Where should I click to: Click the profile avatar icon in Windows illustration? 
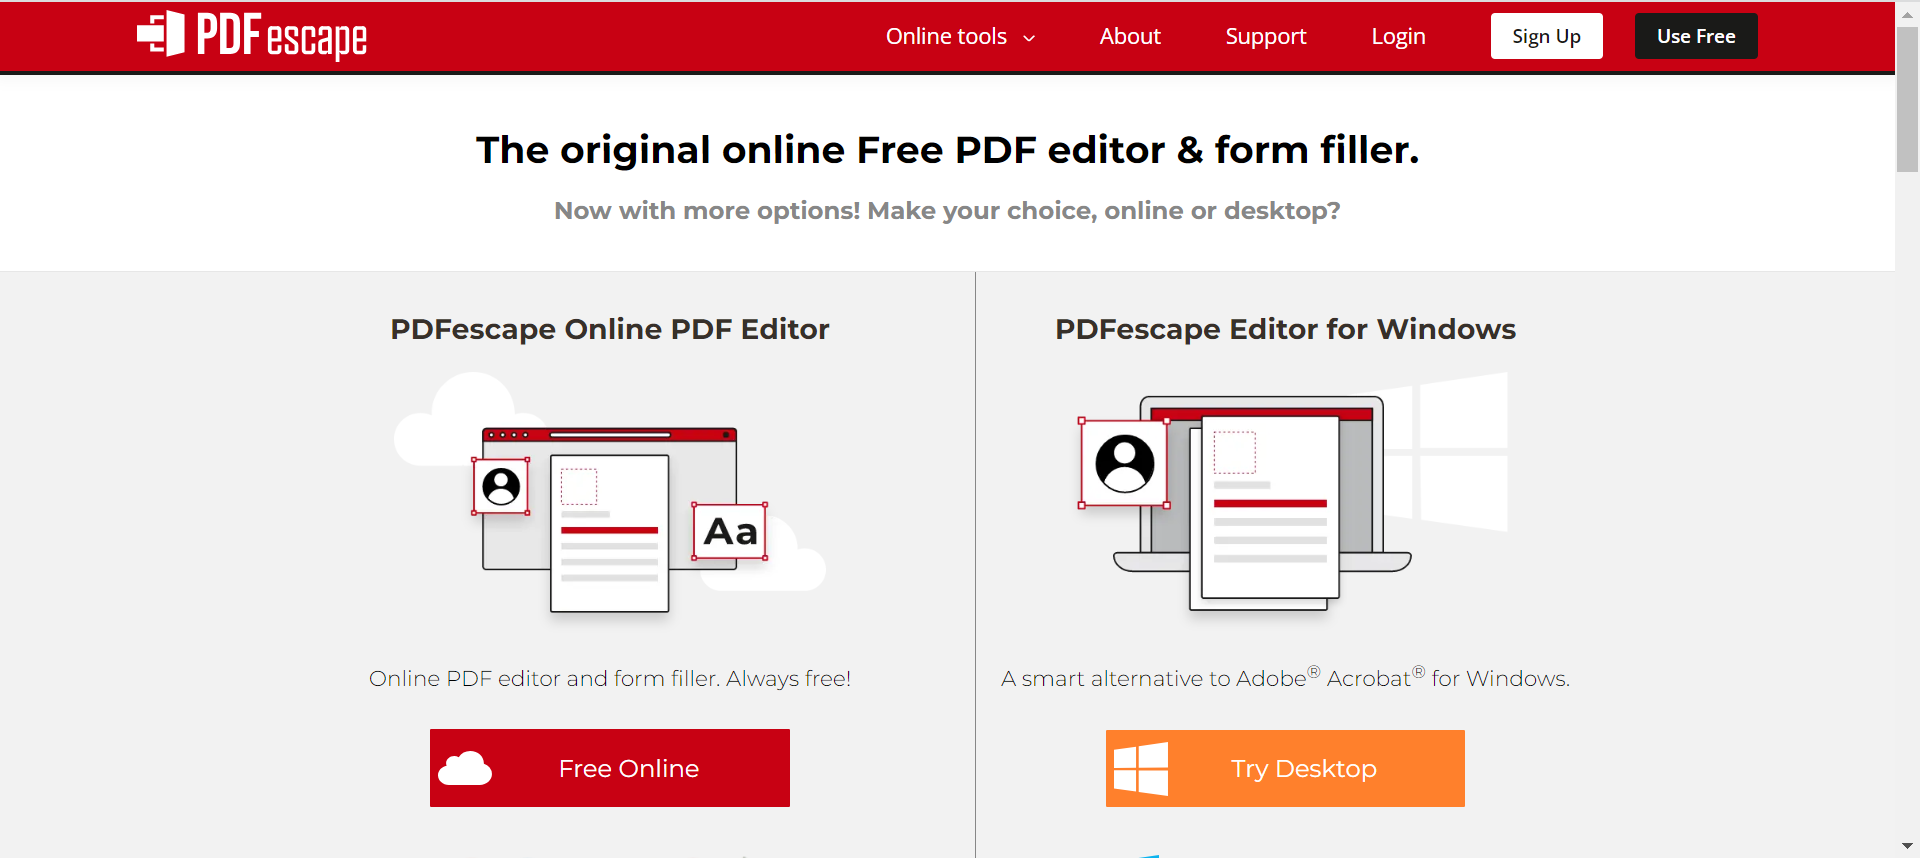1124,463
